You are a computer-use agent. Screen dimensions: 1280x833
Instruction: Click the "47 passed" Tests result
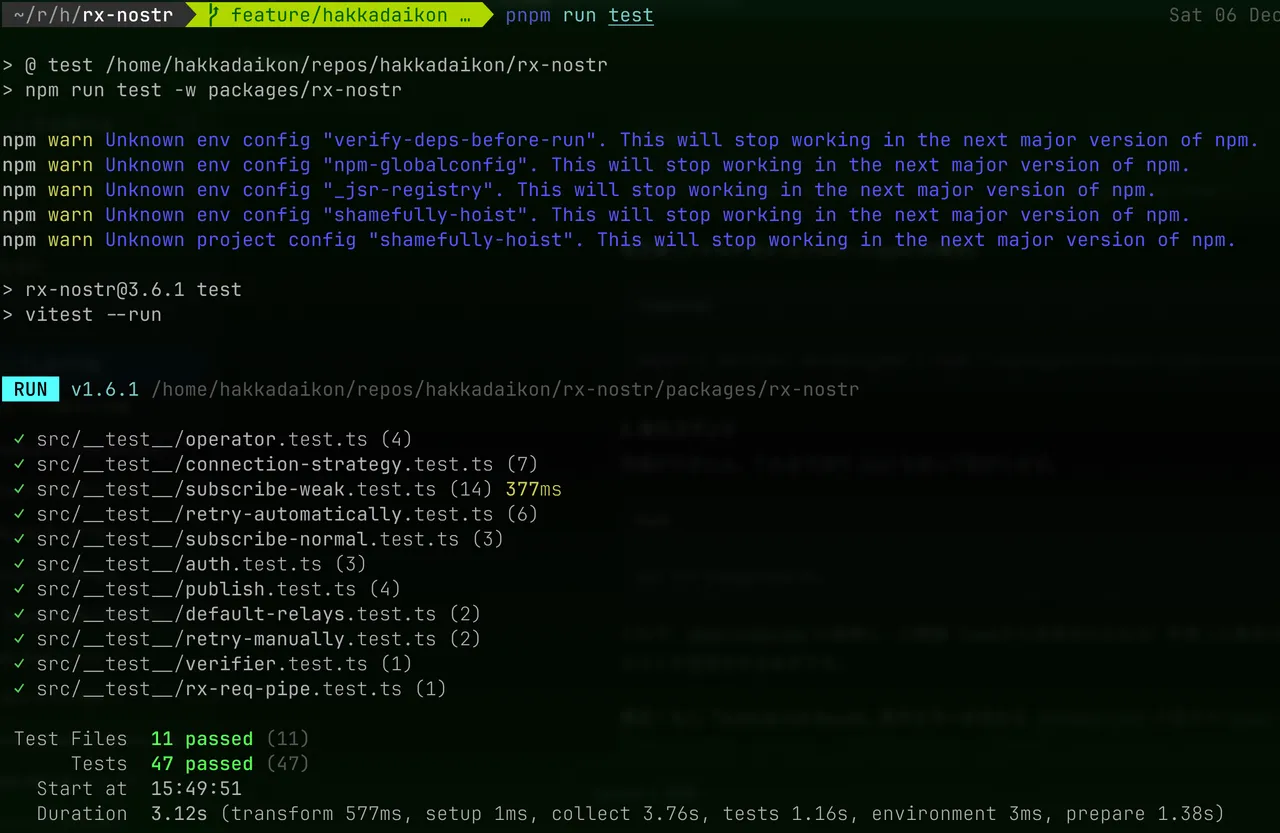(202, 764)
